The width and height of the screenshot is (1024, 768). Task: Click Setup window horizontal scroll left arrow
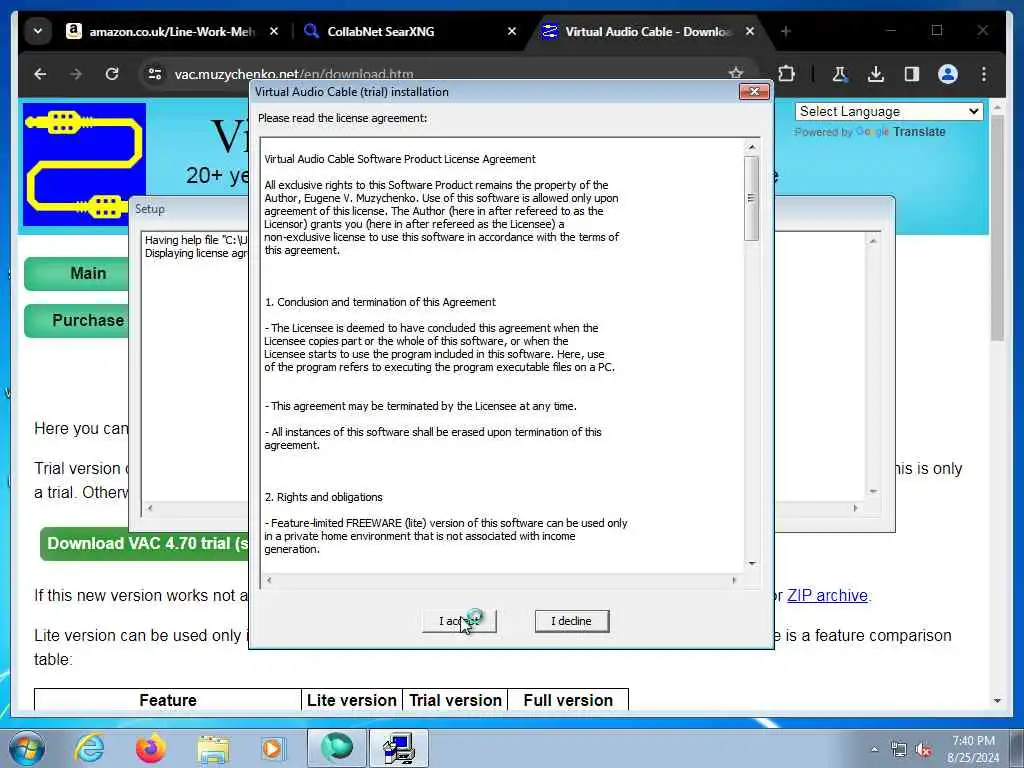point(150,507)
